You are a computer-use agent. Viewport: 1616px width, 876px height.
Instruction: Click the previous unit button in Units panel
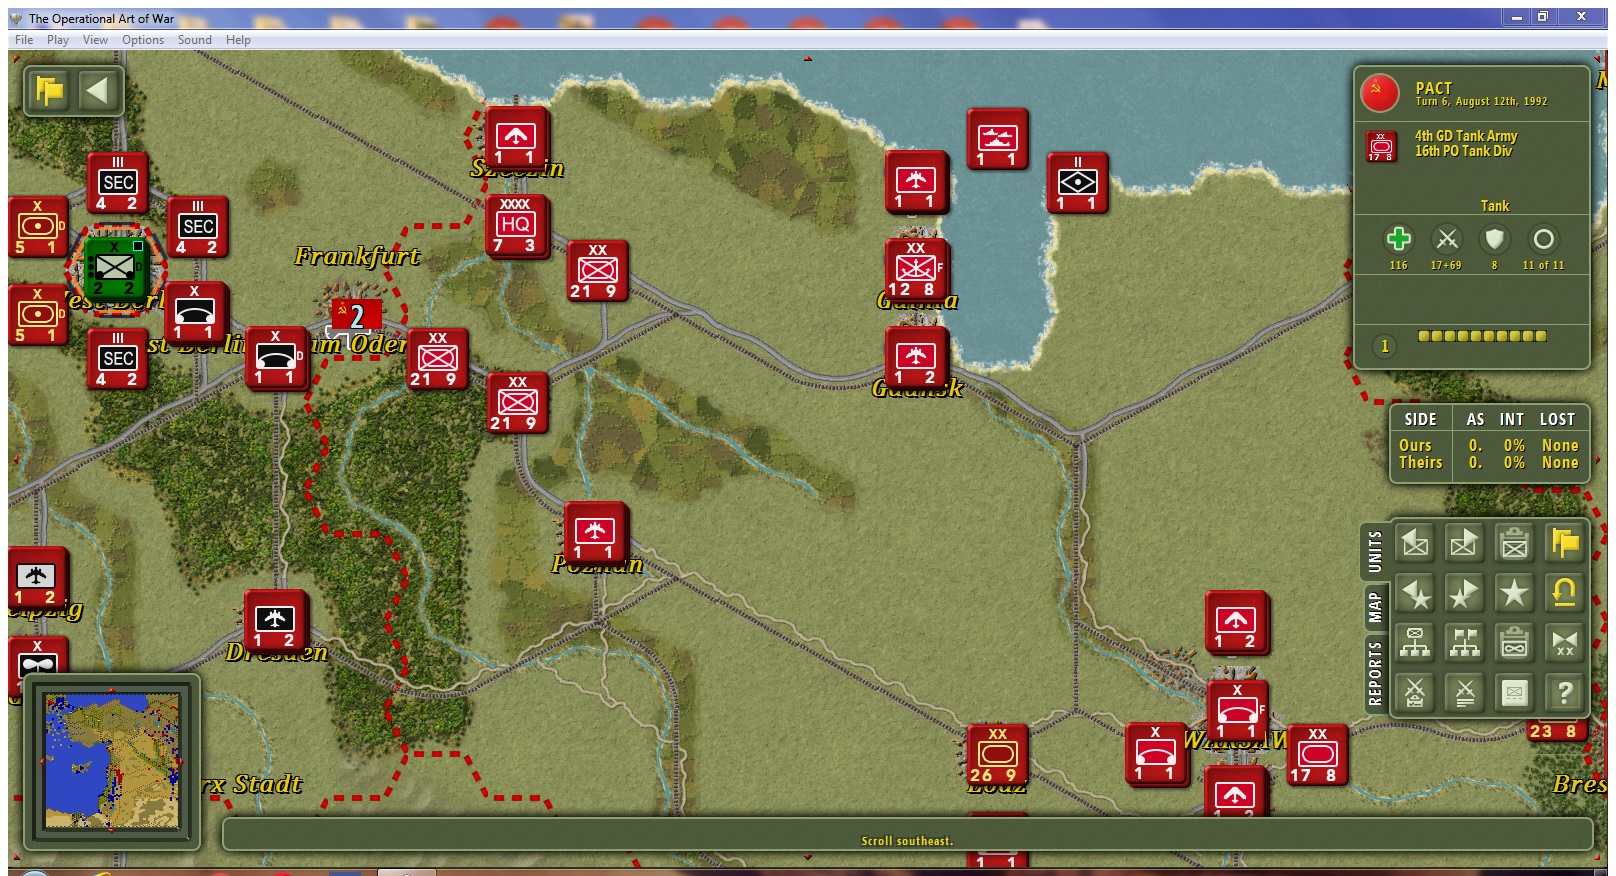[1415, 543]
